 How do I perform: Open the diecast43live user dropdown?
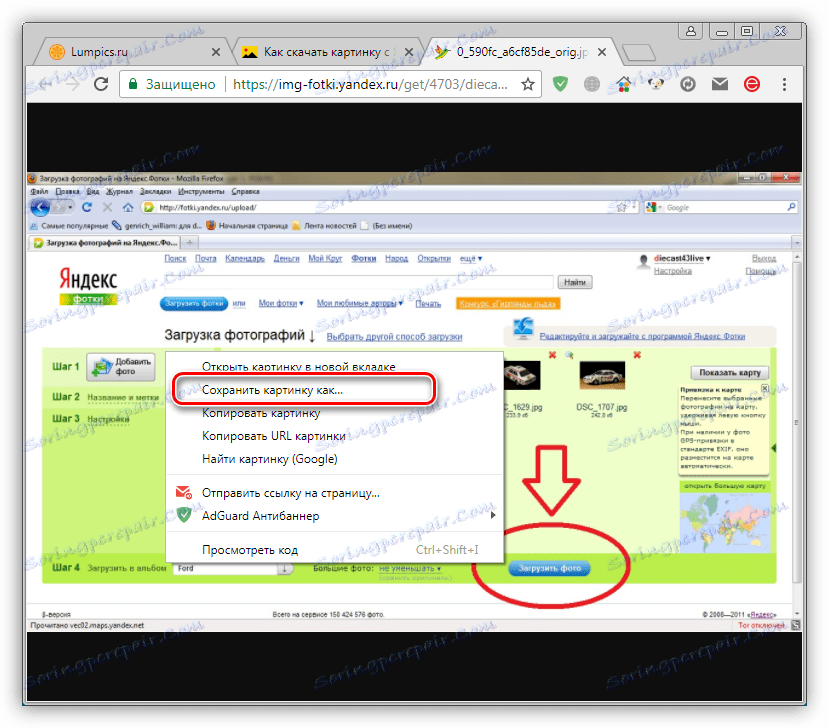point(682,259)
